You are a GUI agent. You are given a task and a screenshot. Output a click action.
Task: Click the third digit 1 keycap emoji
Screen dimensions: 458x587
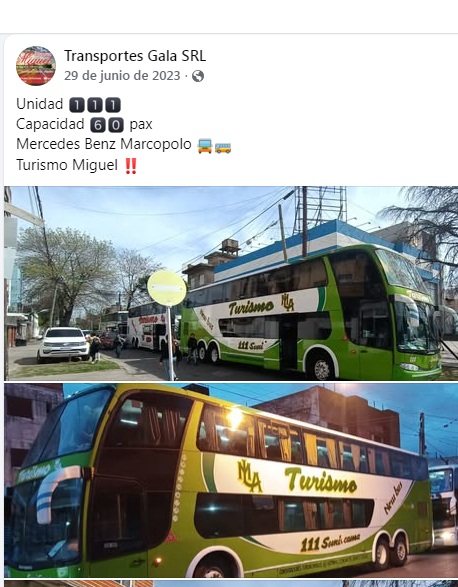coord(113,105)
